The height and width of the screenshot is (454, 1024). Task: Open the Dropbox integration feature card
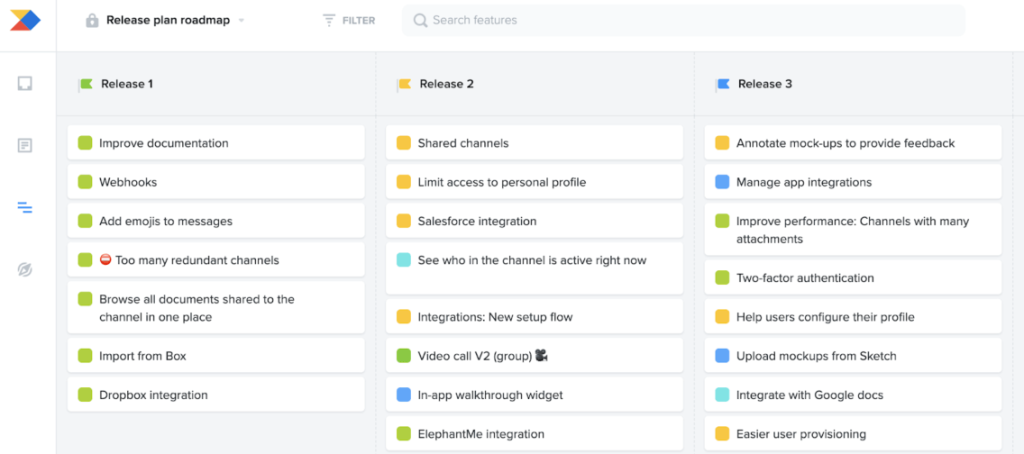coord(216,395)
